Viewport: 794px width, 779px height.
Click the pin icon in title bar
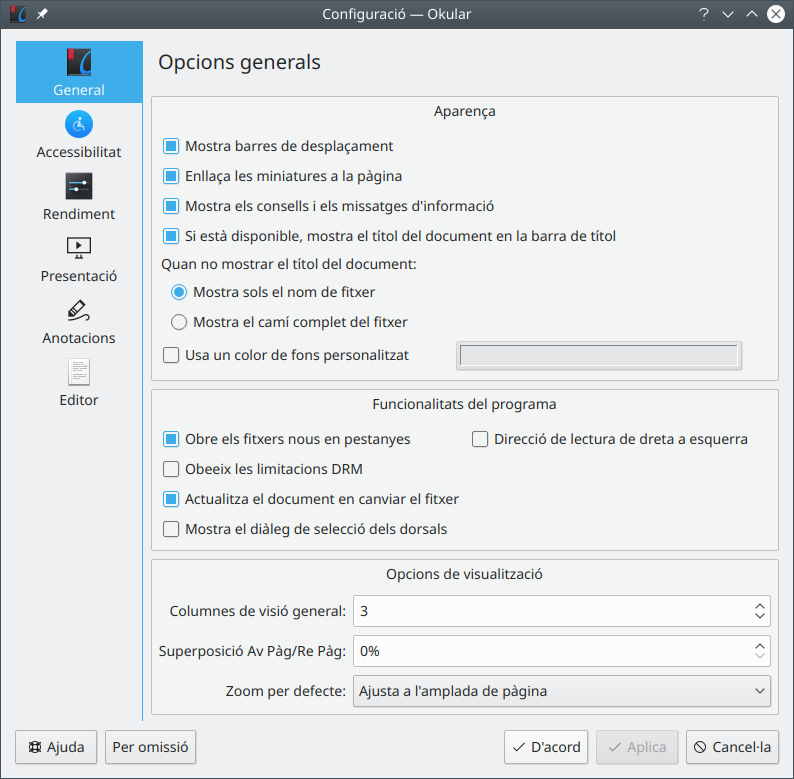41,14
